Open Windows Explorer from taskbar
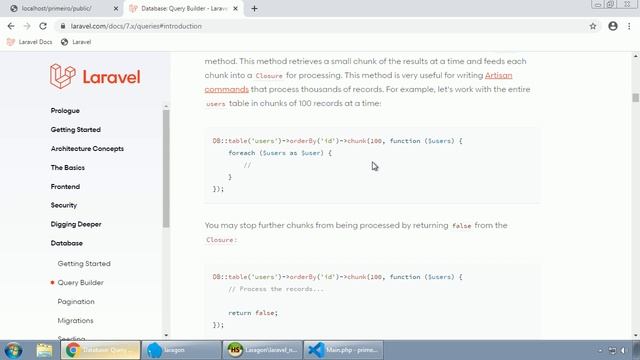640x360 pixels. pyautogui.click(x=44, y=350)
